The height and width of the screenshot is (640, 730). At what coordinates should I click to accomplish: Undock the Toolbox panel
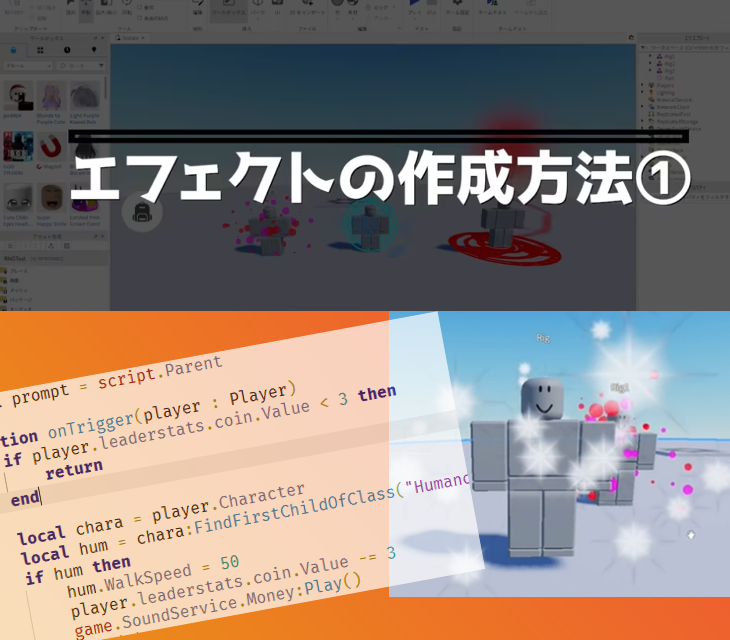[95, 38]
